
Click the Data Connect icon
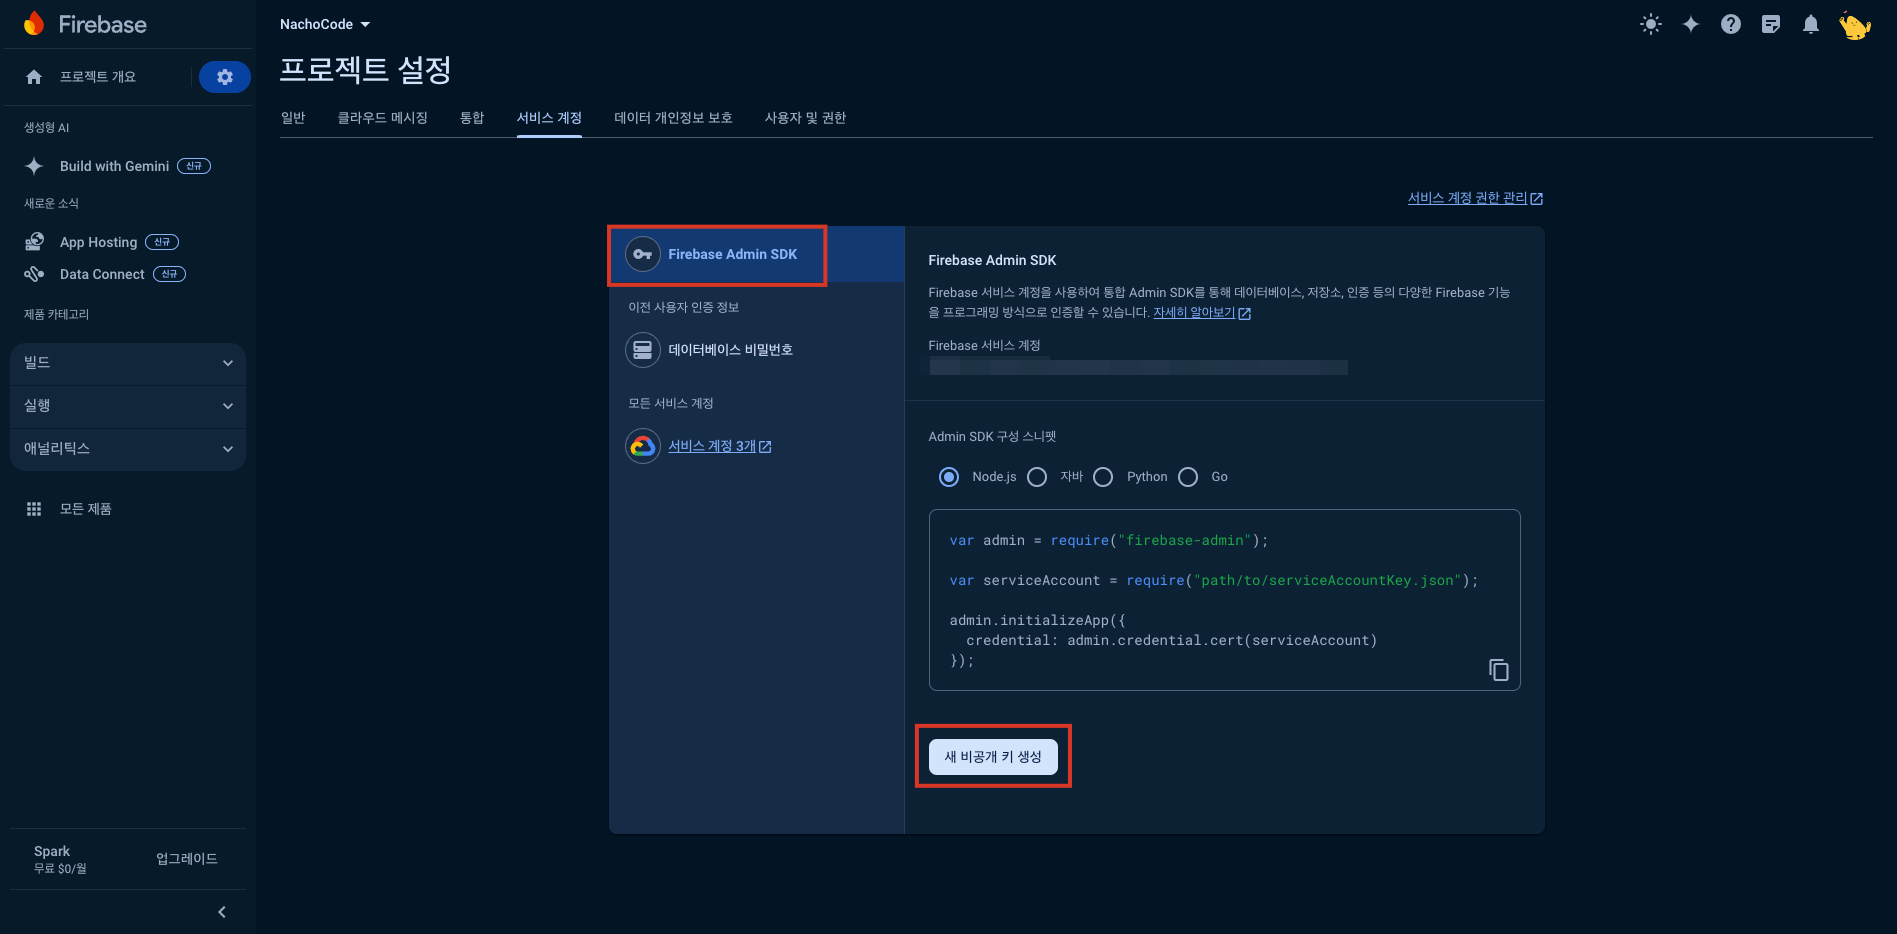coord(34,274)
